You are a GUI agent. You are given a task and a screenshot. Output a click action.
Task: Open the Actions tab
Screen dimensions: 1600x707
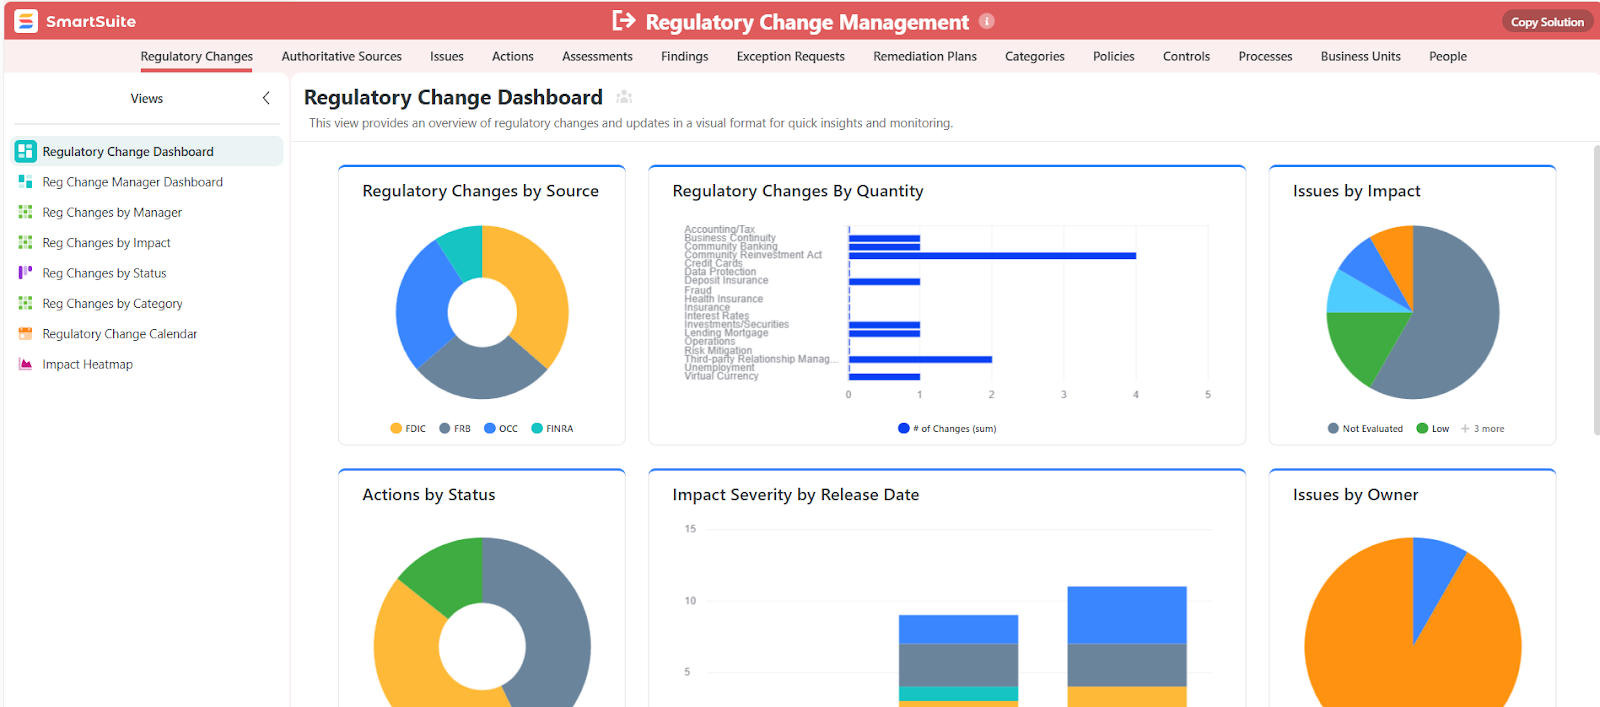pyautogui.click(x=513, y=56)
